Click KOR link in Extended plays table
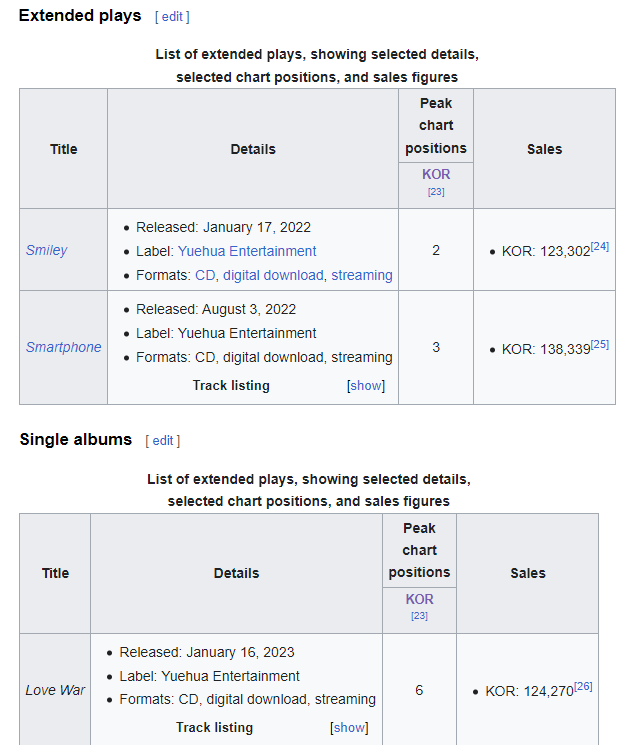633x745 pixels. click(436, 174)
